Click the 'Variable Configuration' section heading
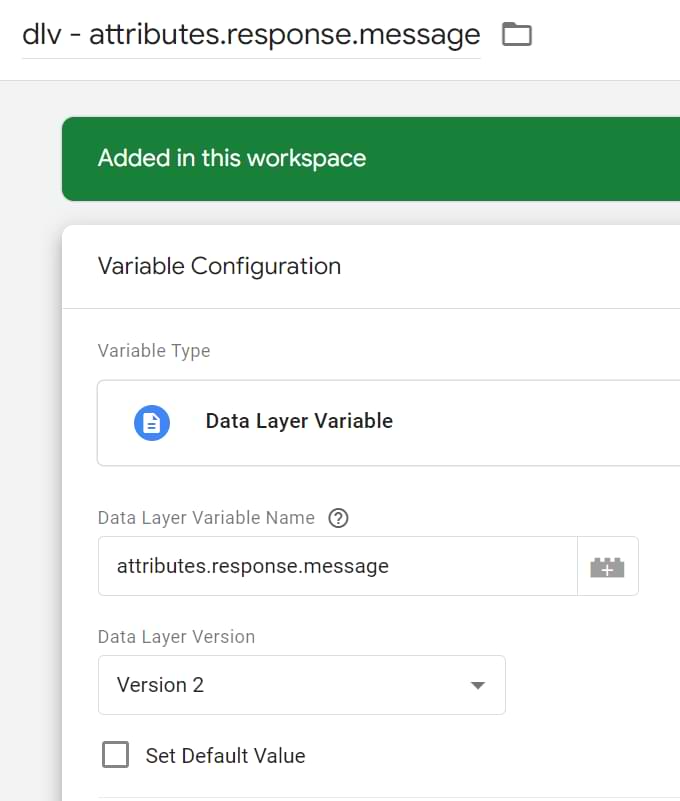This screenshot has height=801, width=680. 219,266
